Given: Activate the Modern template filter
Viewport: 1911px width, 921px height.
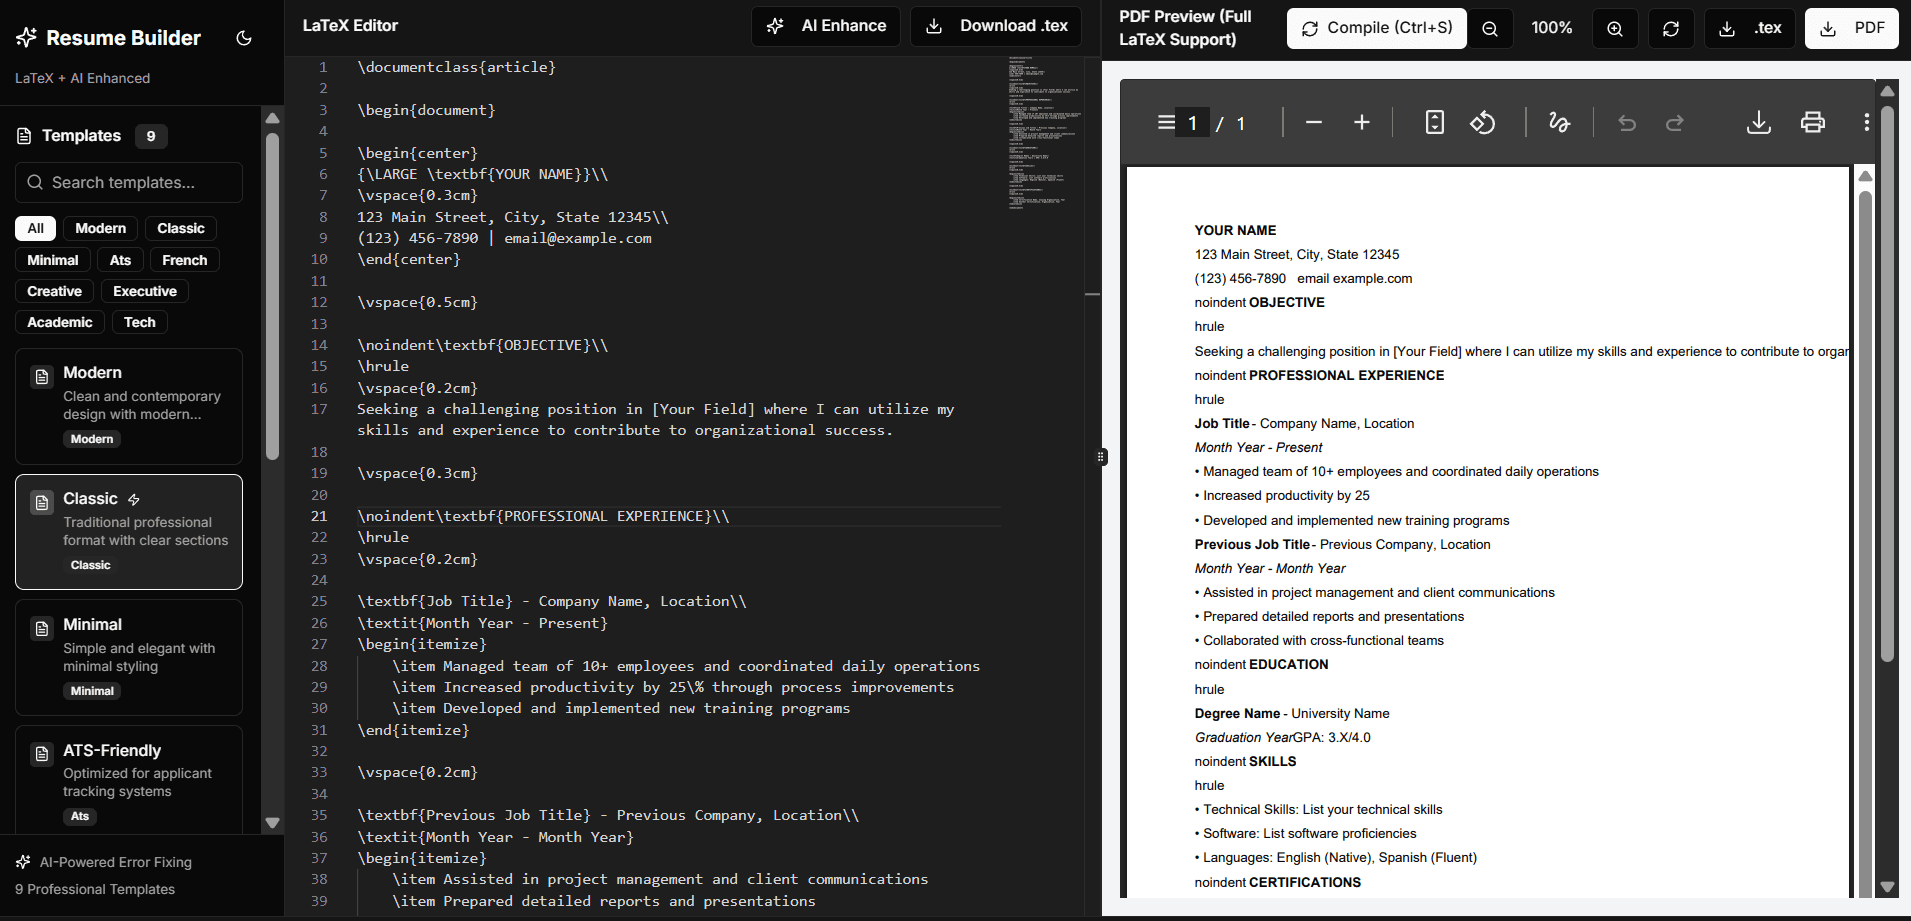Looking at the screenshot, I should [x=99, y=228].
